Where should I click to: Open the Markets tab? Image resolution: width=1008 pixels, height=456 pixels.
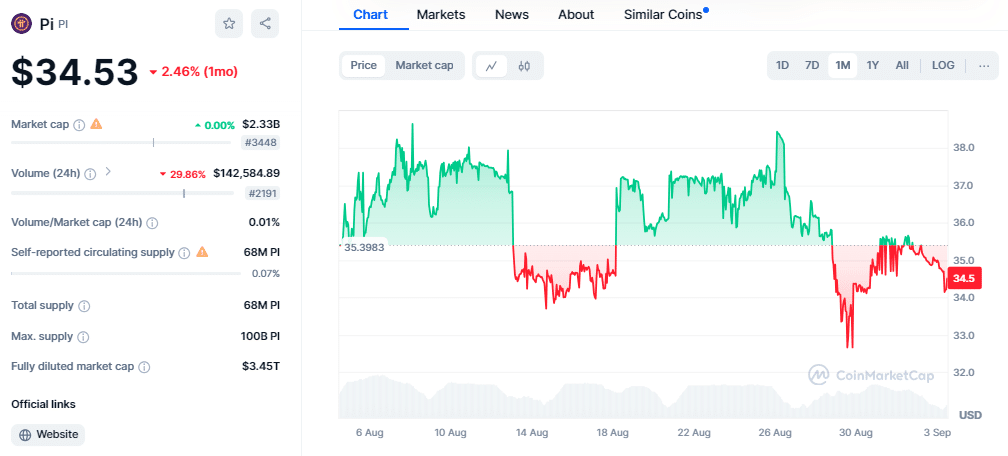tap(441, 15)
